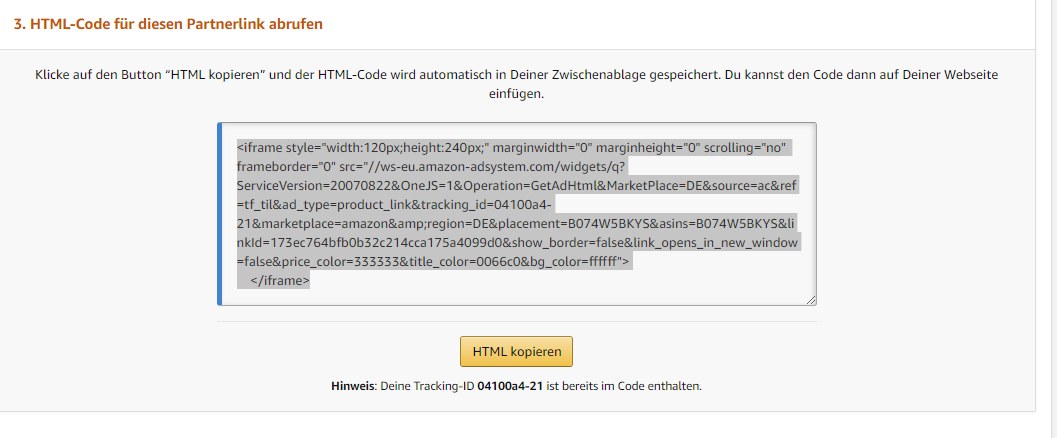Click the words "ist bereits im Code enthalten"
1057x438 pixels.
click(624, 386)
